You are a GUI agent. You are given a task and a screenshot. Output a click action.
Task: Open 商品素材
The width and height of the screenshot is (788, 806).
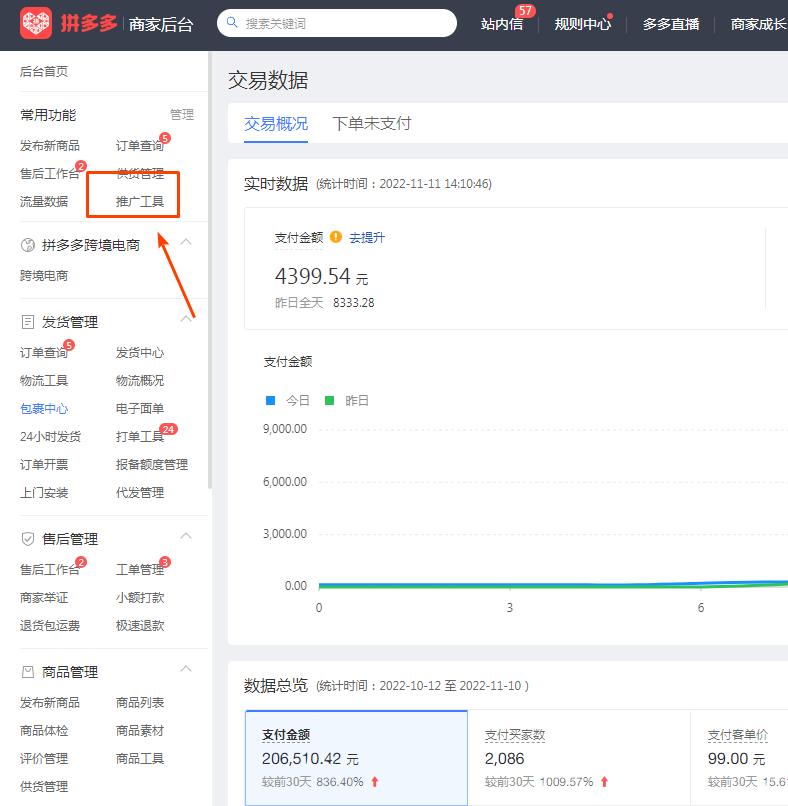(140, 730)
